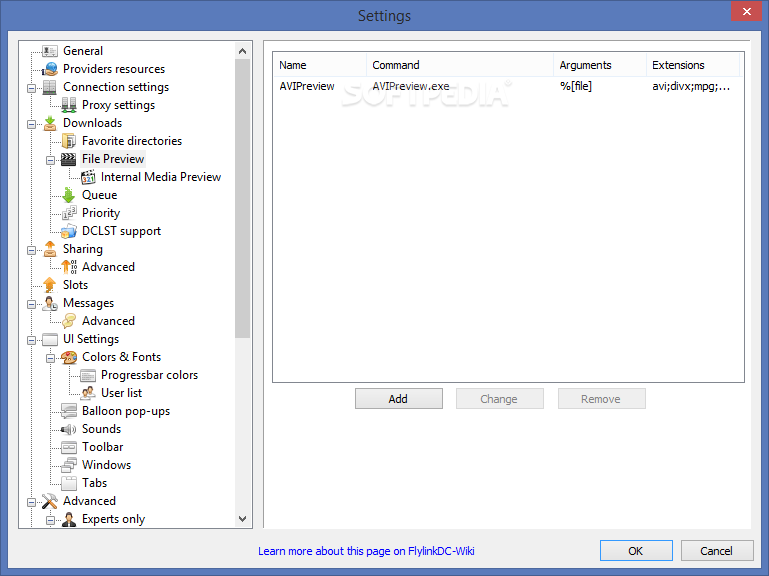Click the Messages user icon
Screen dimensions: 769x576
pos(50,303)
